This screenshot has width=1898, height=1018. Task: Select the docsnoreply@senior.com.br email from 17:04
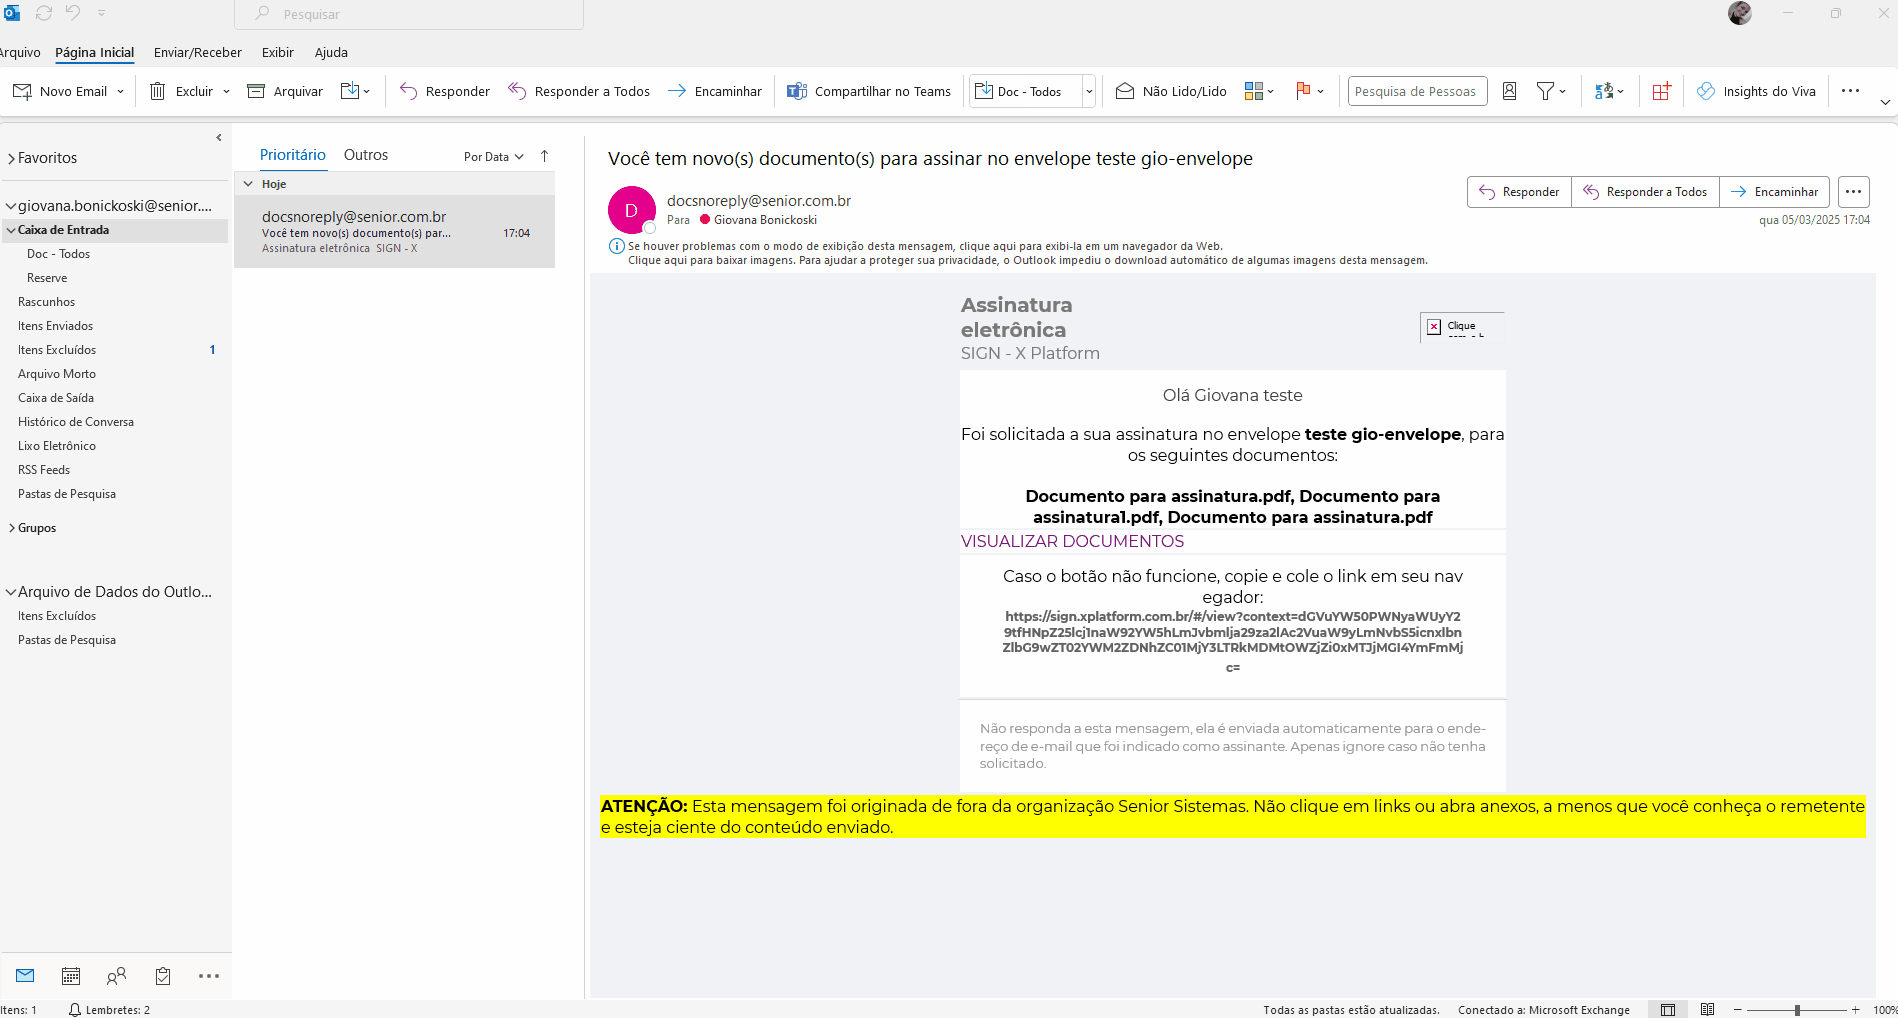(395, 232)
